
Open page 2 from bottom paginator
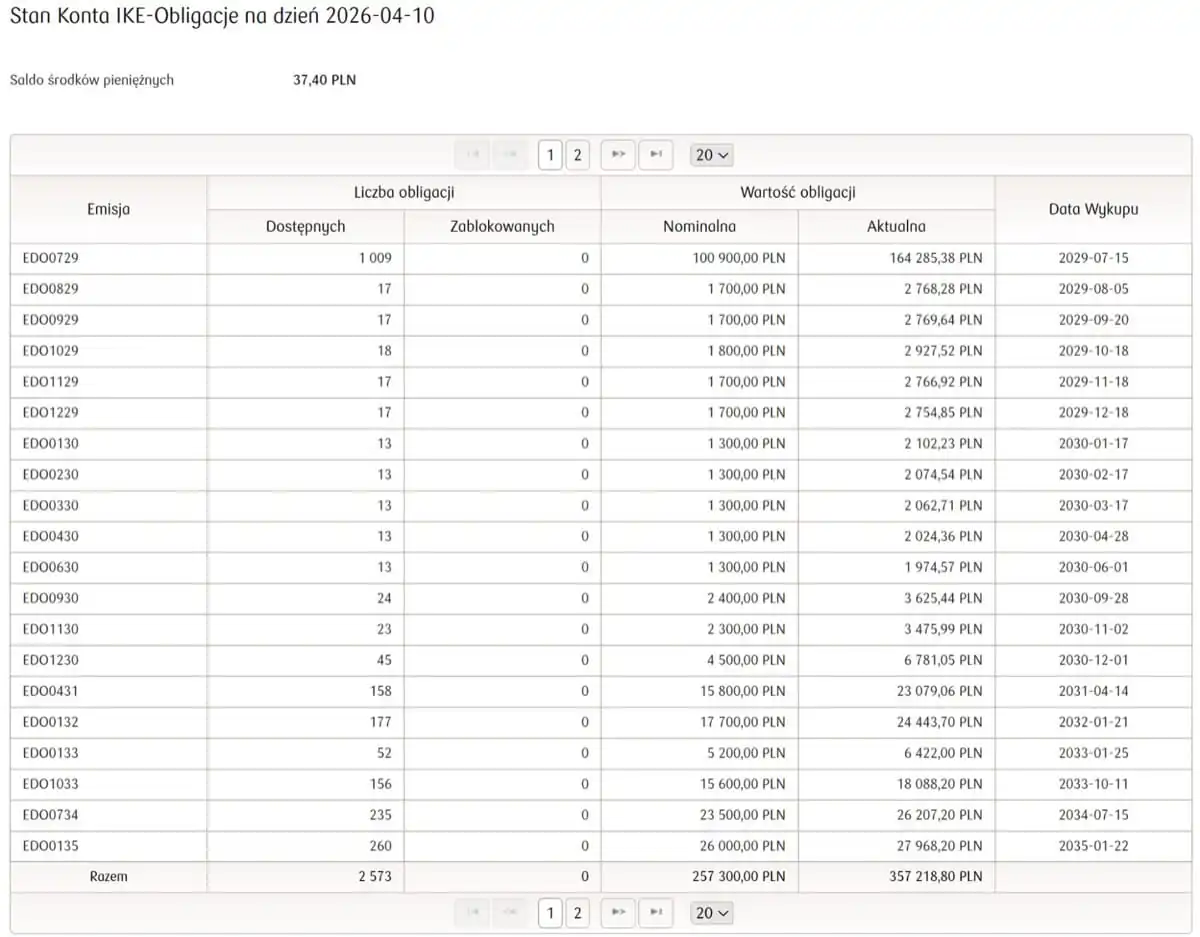point(577,912)
